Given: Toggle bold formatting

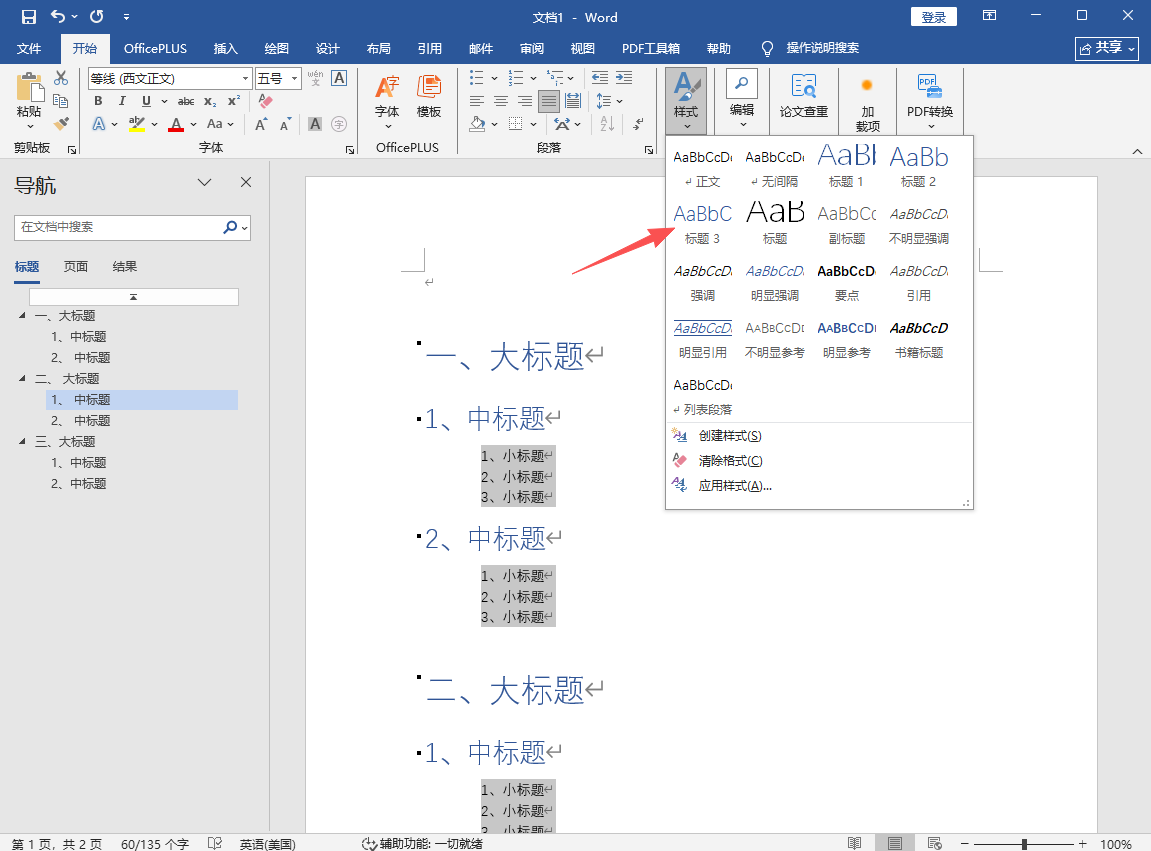Looking at the screenshot, I should pyautogui.click(x=98, y=101).
